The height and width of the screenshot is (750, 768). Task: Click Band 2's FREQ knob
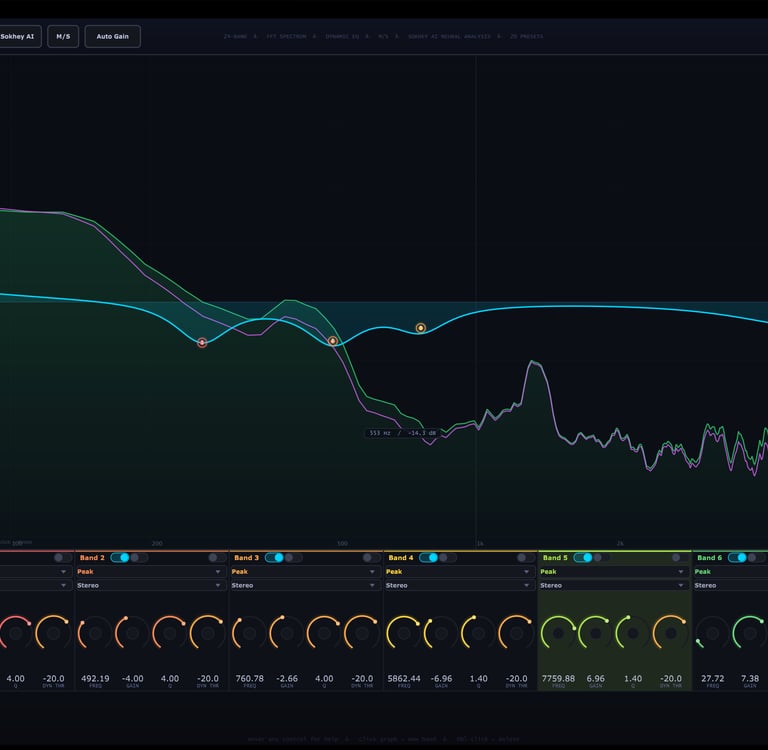(x=95, y=633)
